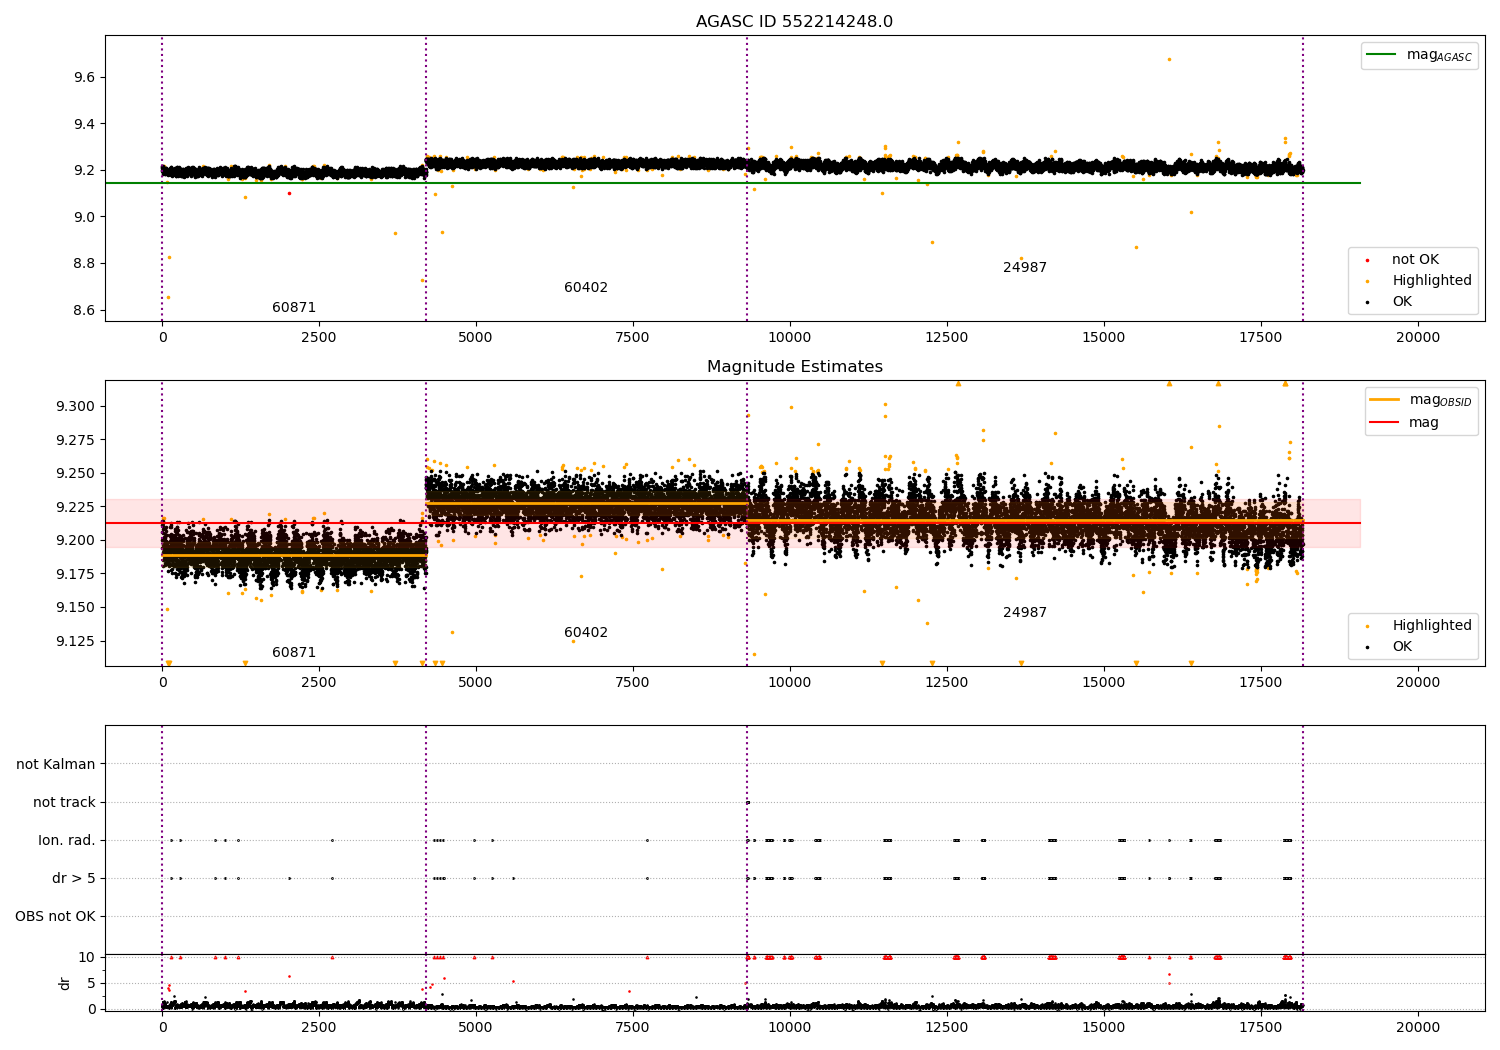
Task: Click the 10 tick on the dr axis
Action: click(x=87, y=957)
